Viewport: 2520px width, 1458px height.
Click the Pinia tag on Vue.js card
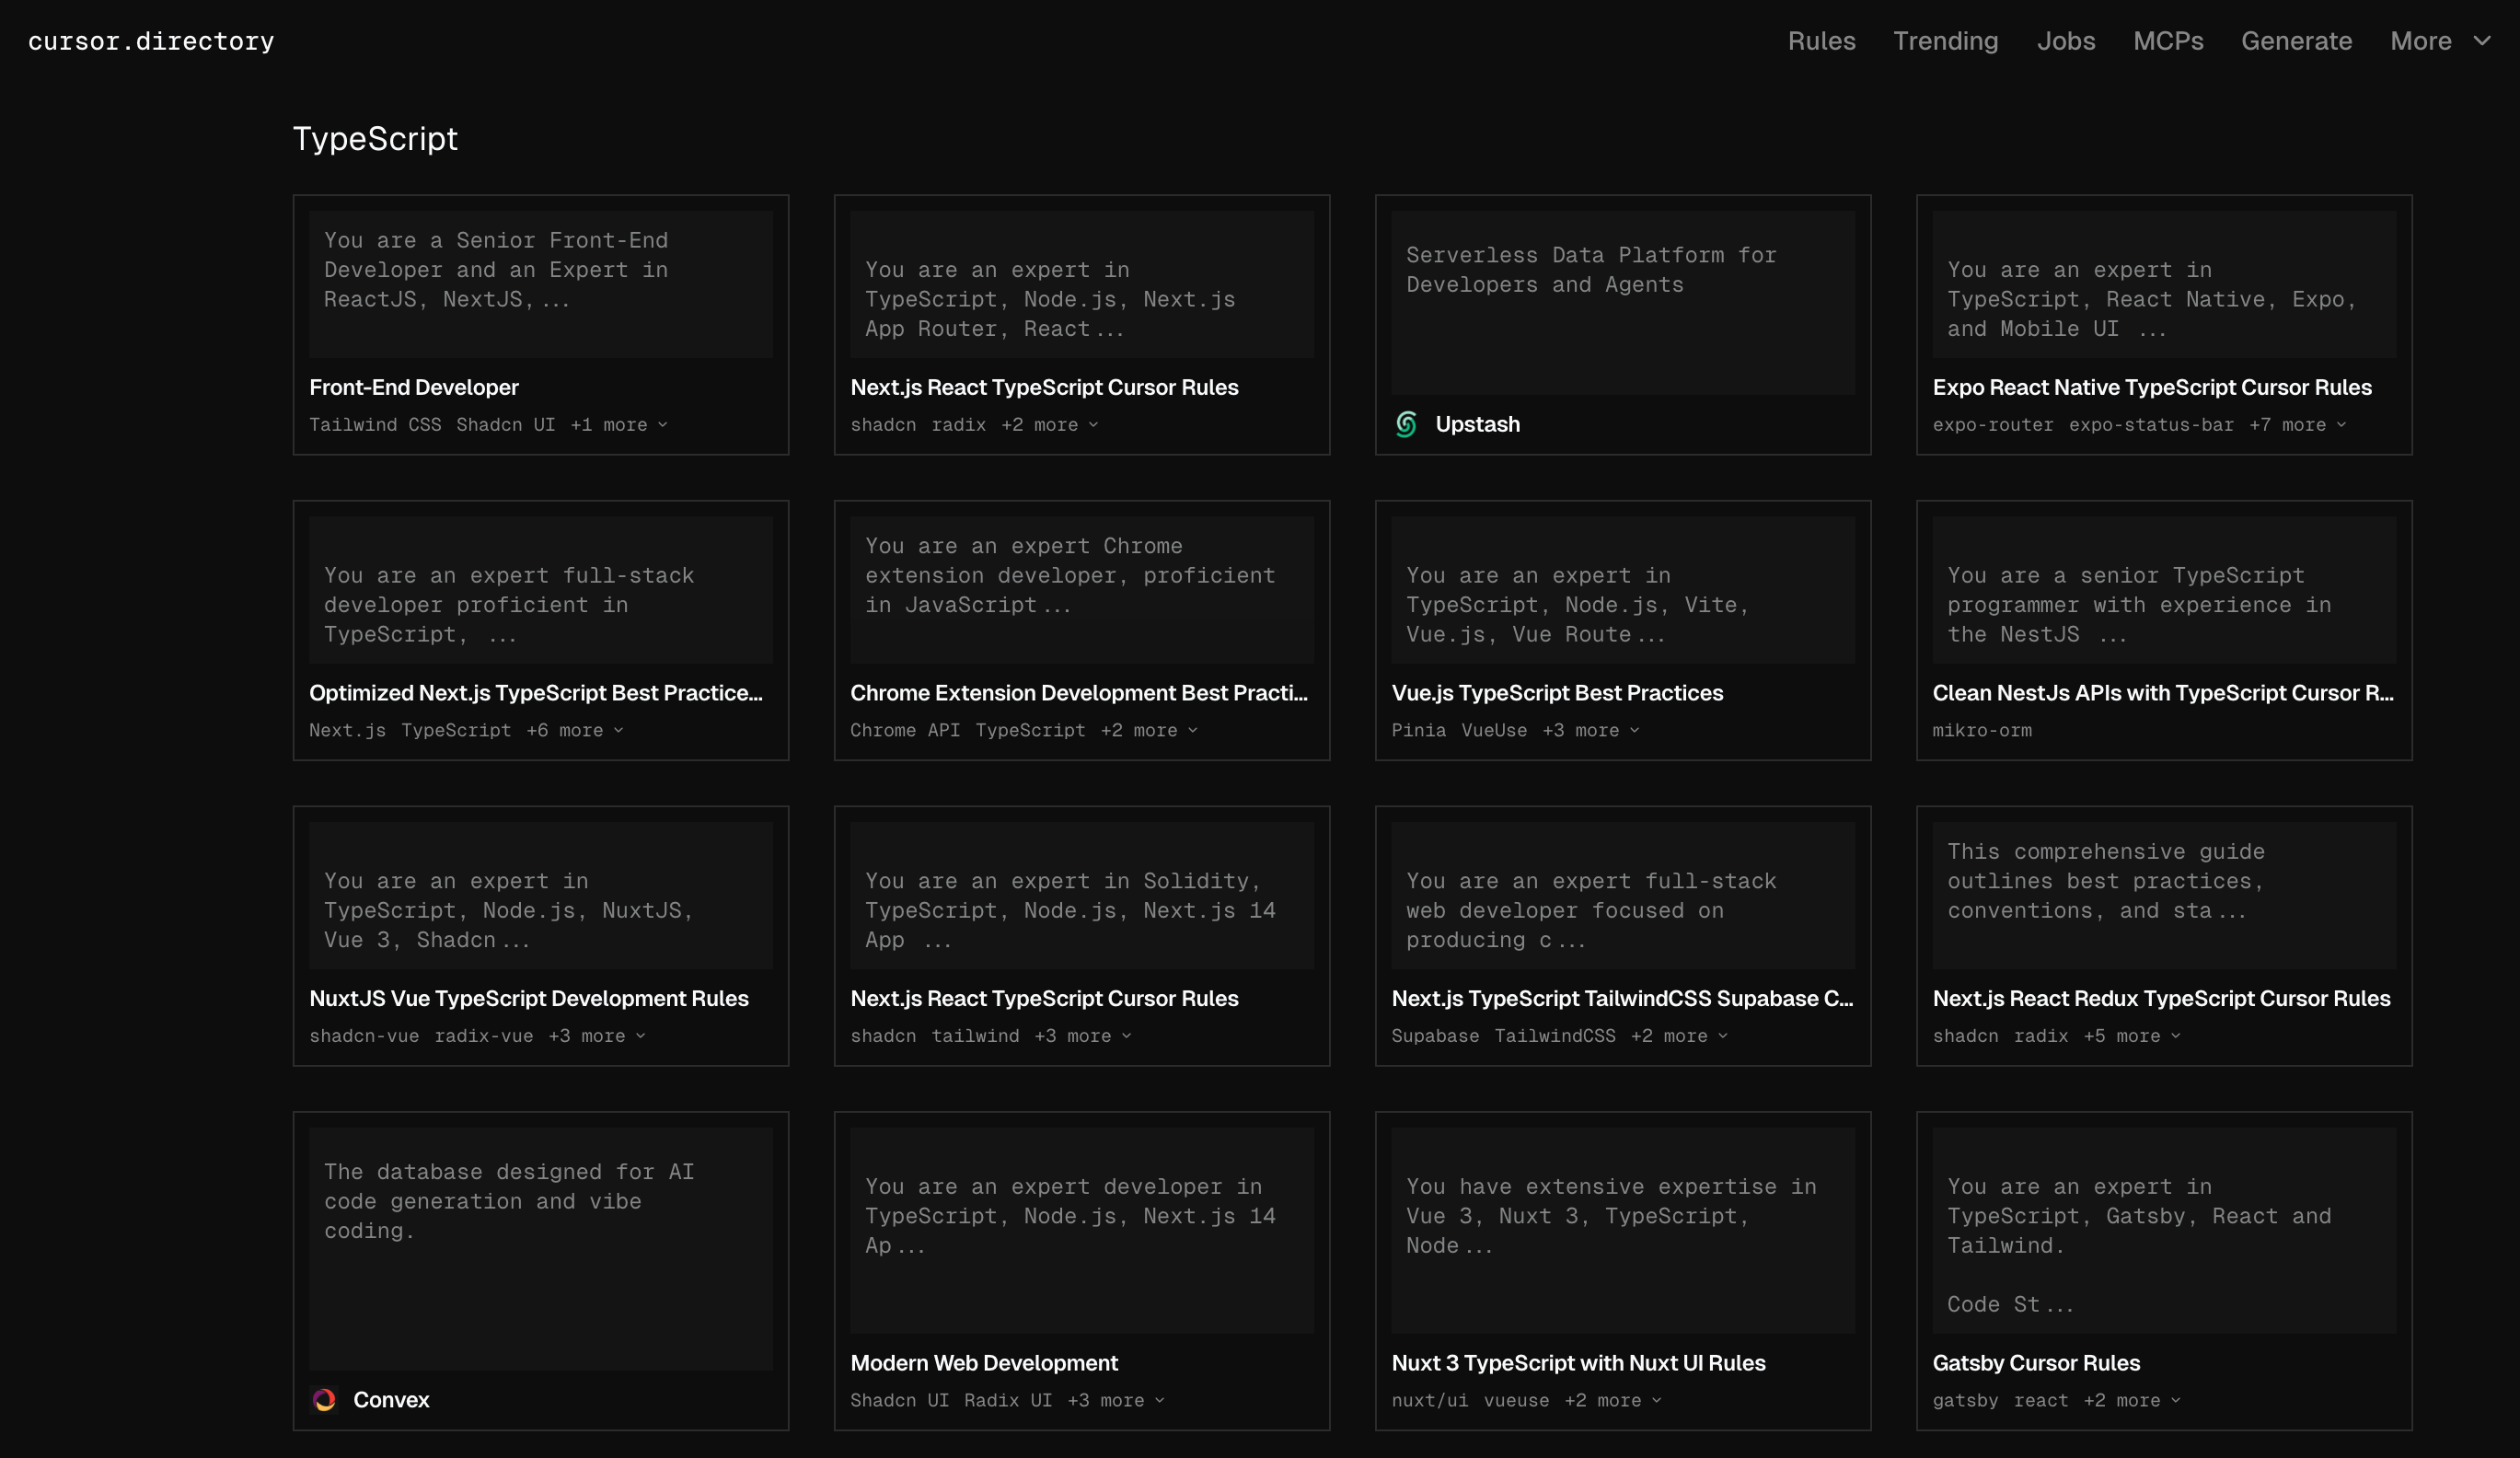point(1418,730)
